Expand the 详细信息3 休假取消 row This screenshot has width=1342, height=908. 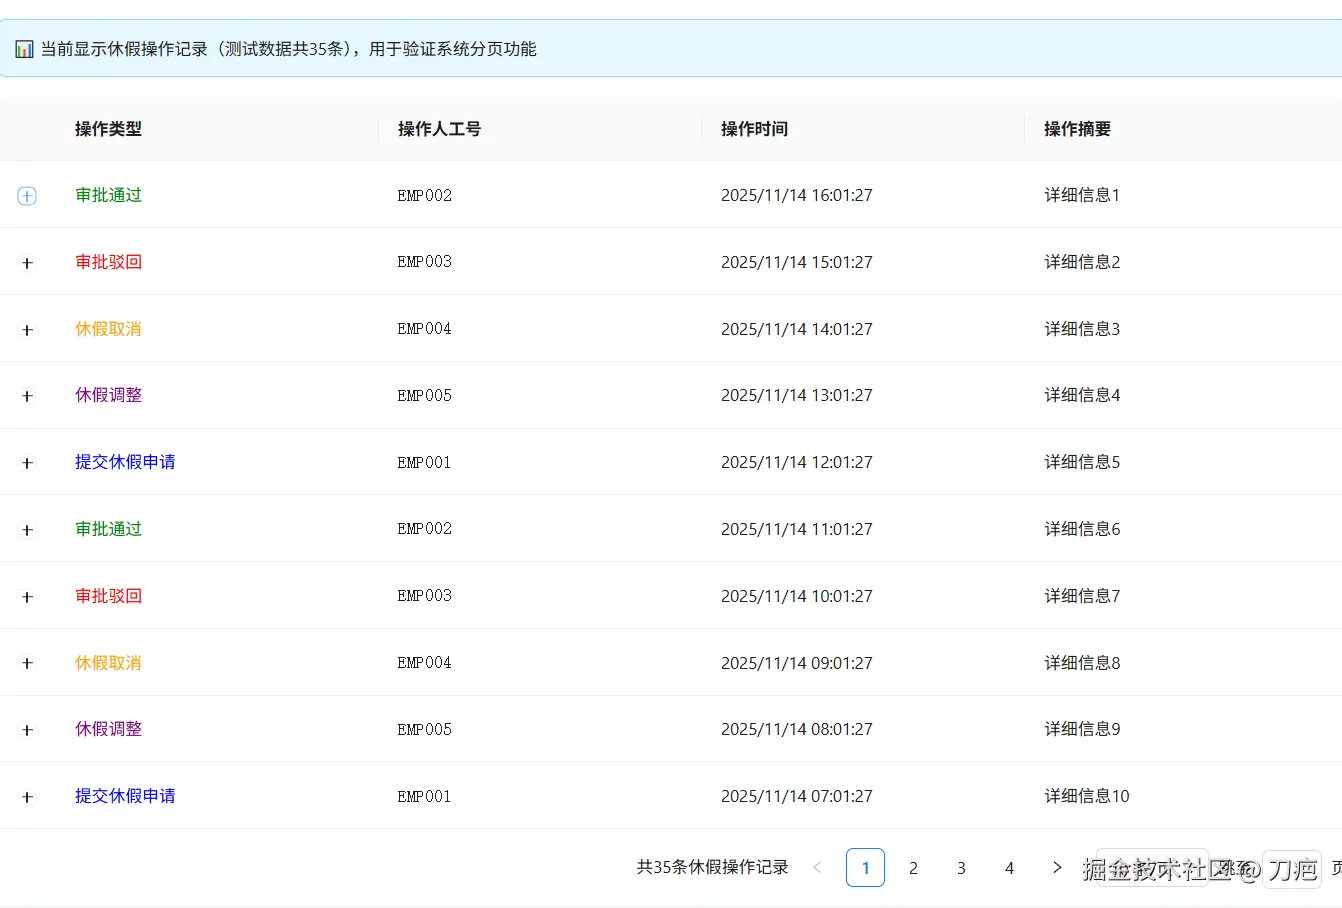tap(27, 330)
